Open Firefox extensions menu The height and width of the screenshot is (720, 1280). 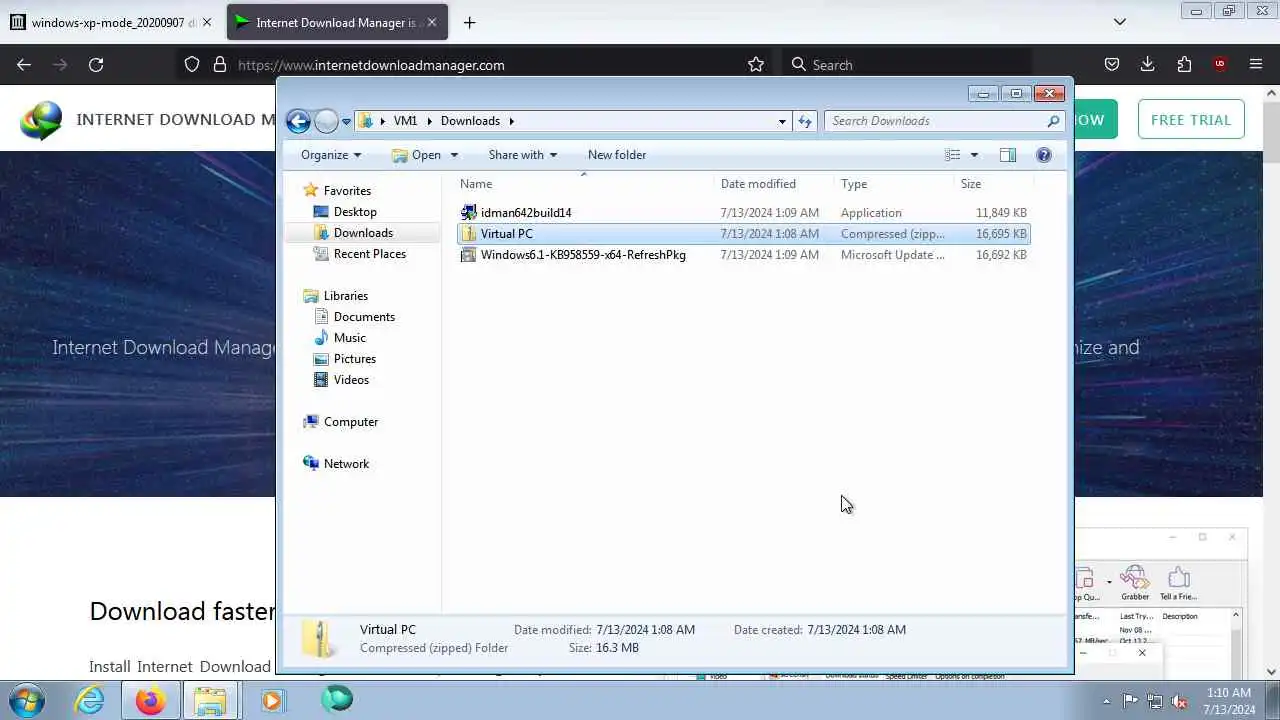click(1184, 65)
